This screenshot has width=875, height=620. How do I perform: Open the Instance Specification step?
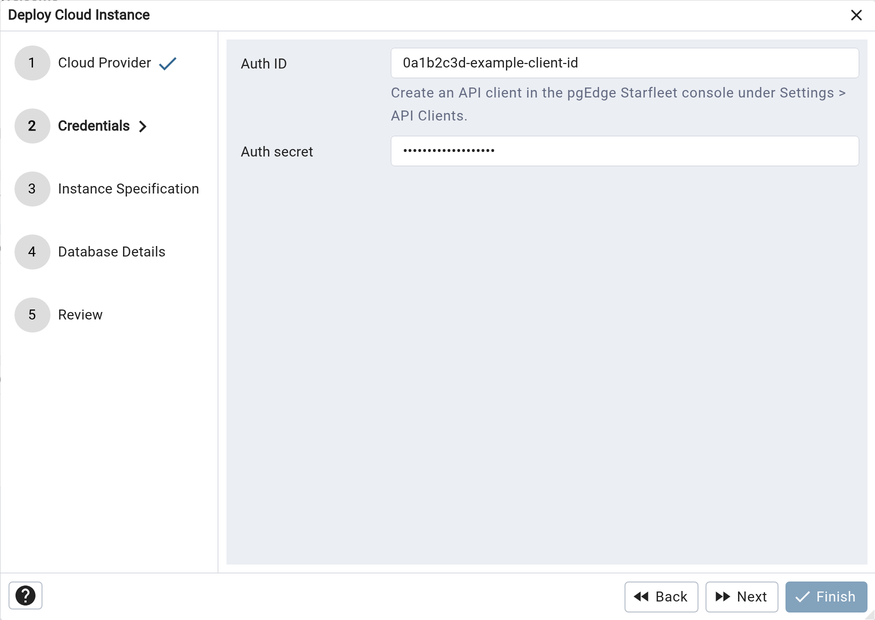pos(128,189)
